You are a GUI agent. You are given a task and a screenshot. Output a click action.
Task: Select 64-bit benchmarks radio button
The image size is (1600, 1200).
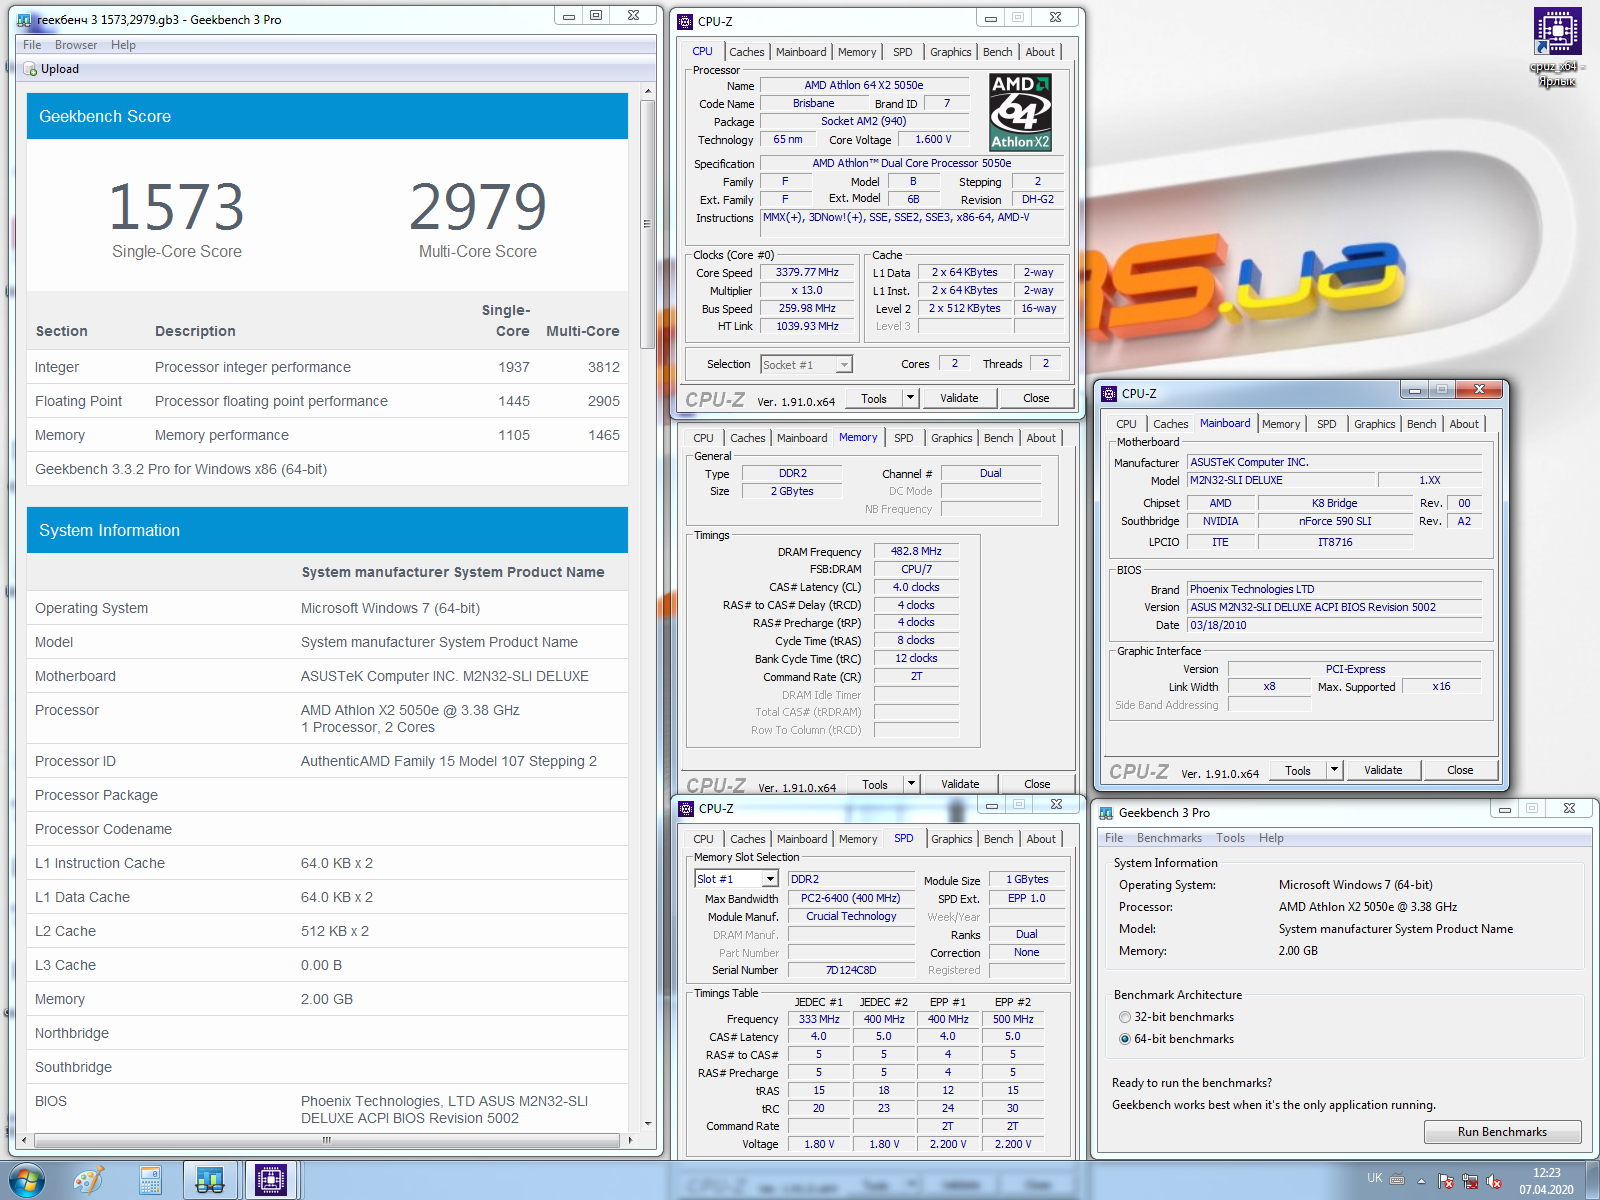[1125, 1039]
